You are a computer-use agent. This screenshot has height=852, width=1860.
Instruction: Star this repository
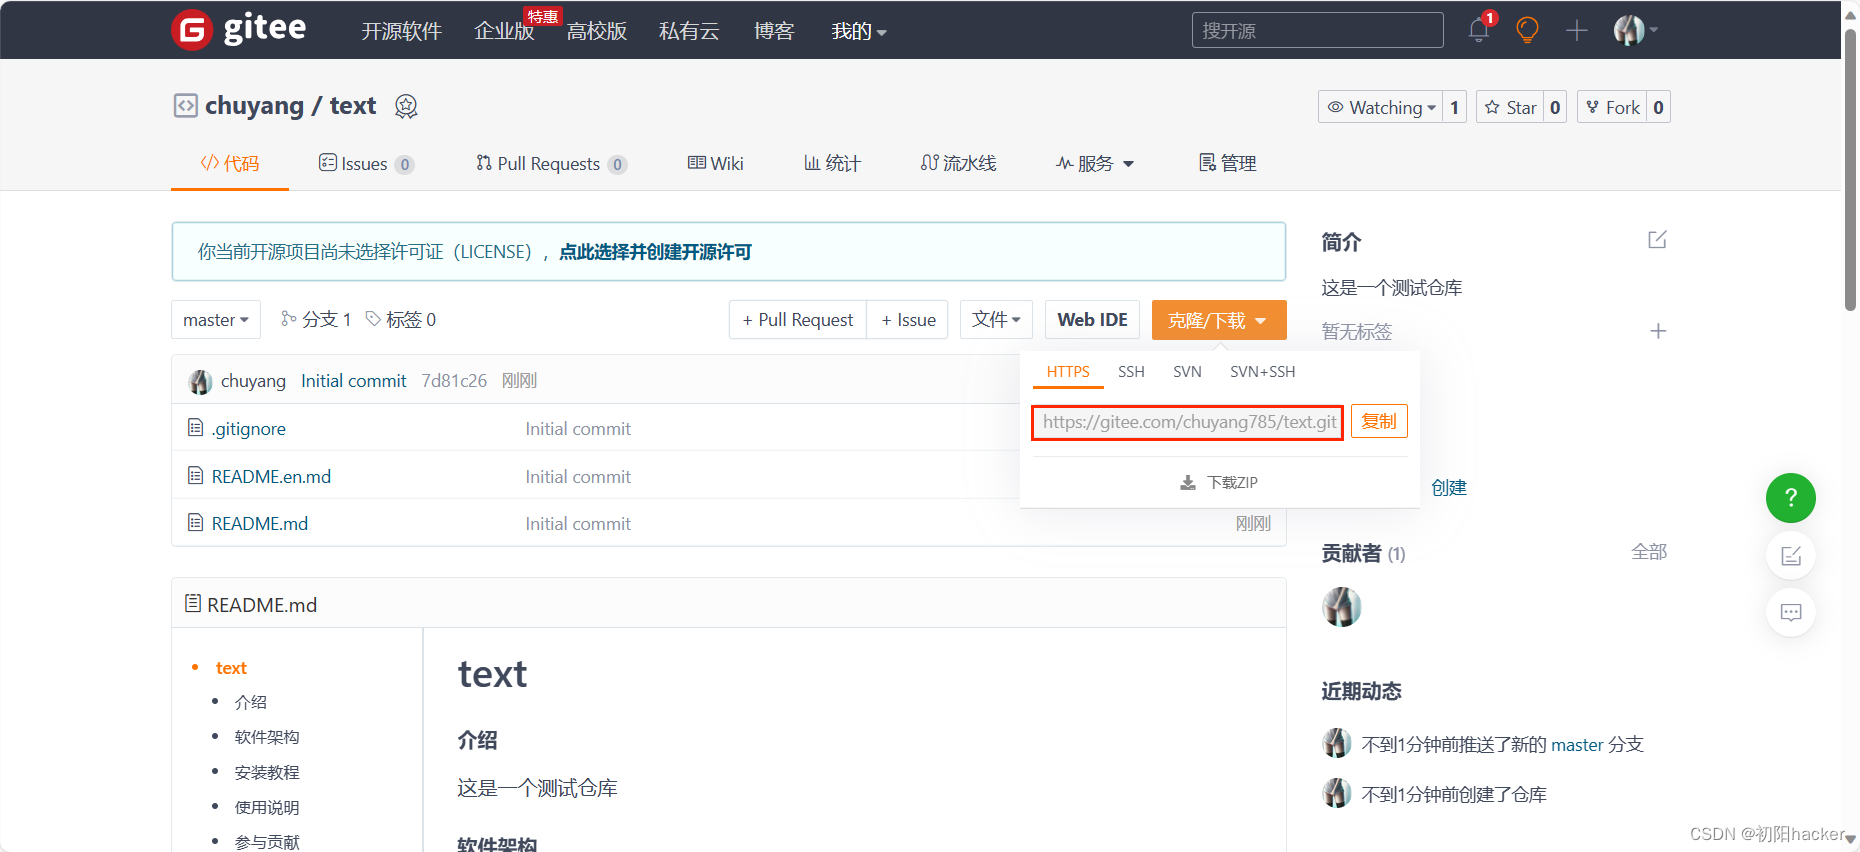pyautogui.click(x=1510, y=107)
